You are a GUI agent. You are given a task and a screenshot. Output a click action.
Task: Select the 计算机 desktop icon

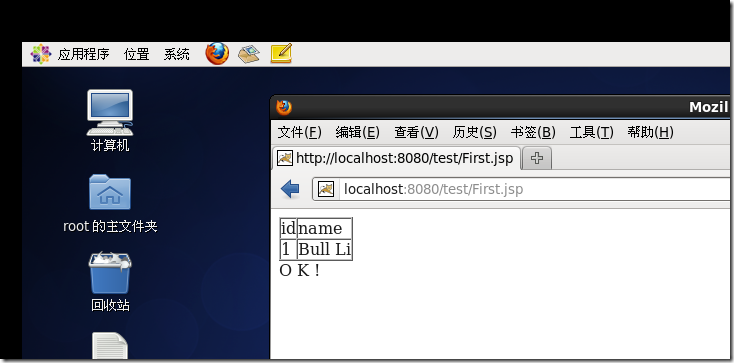point(110,120)
